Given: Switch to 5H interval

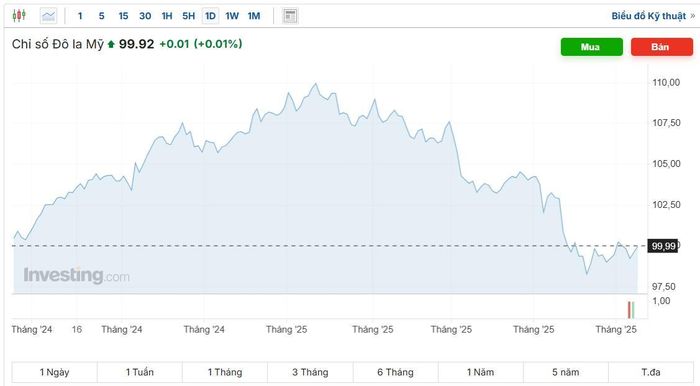Looking at the screenshot, I should [x=188, y=16].
